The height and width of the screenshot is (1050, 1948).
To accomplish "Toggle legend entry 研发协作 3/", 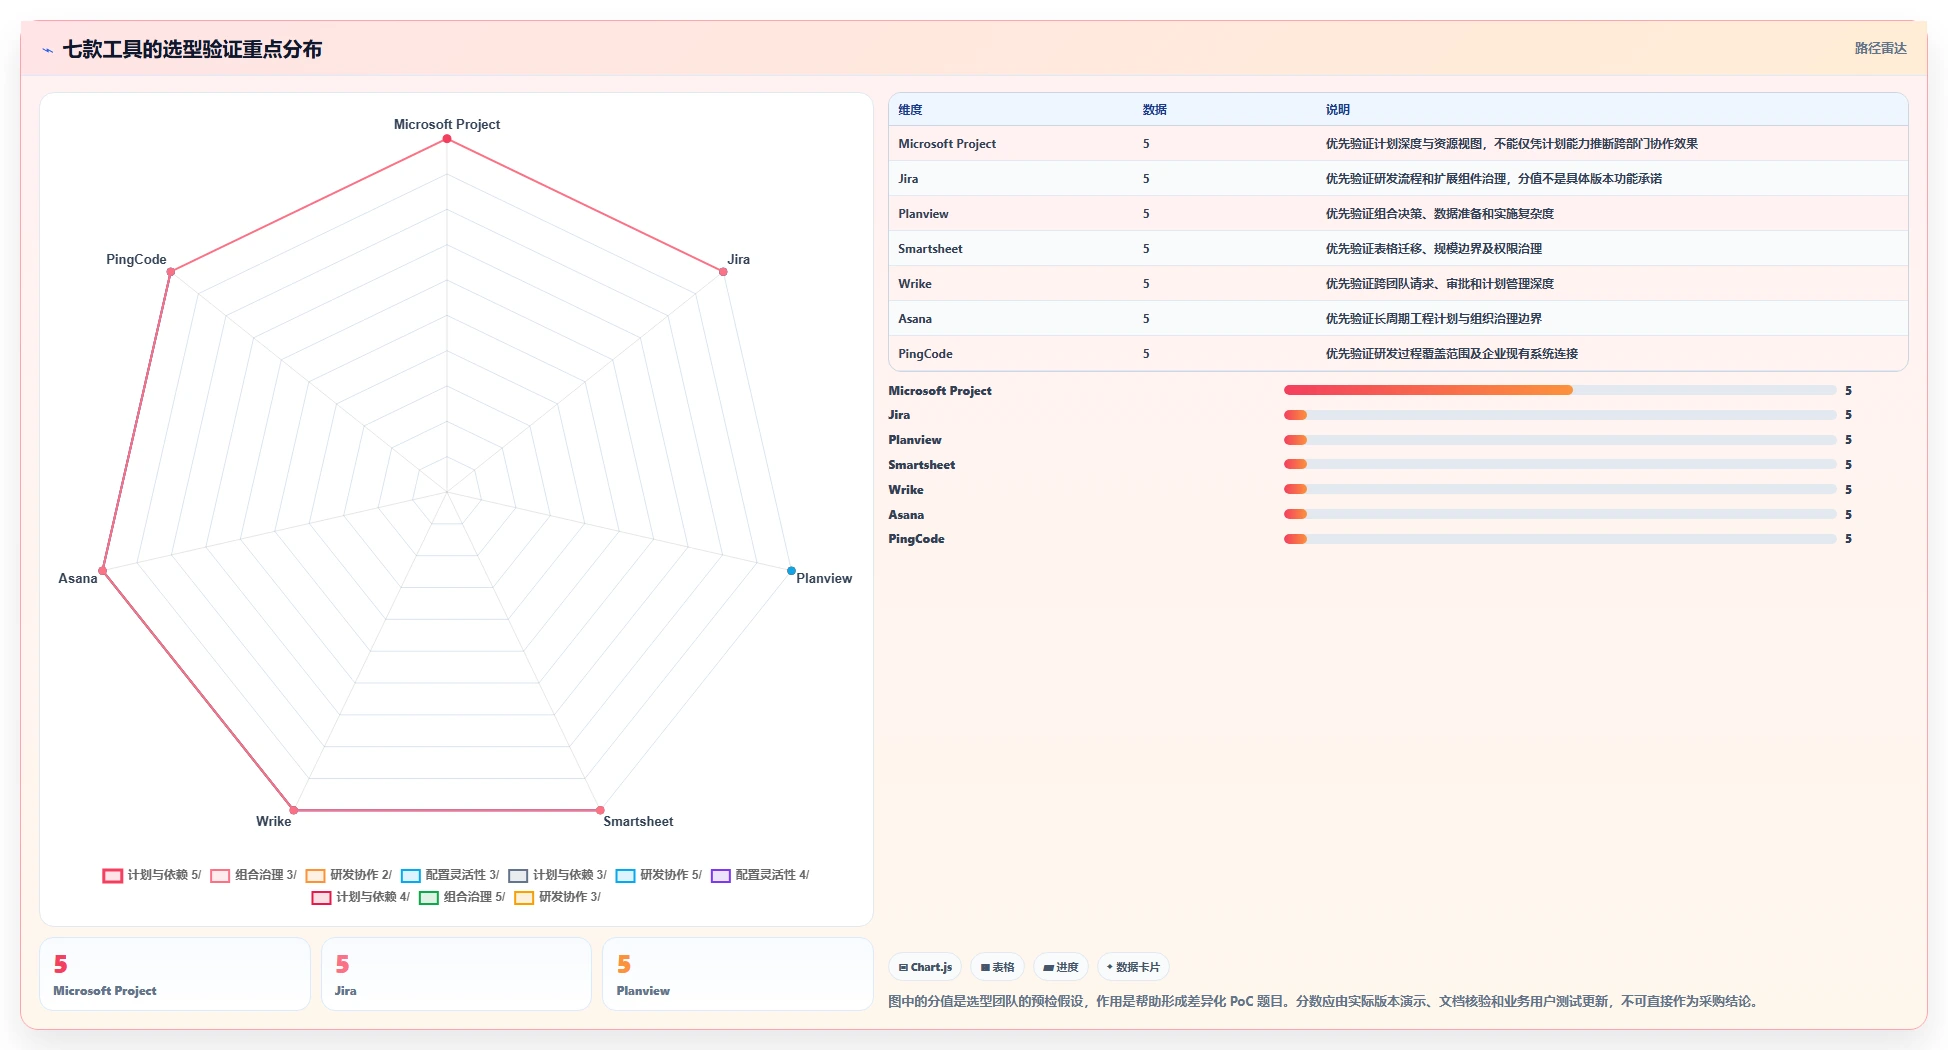I will point(558,897).
